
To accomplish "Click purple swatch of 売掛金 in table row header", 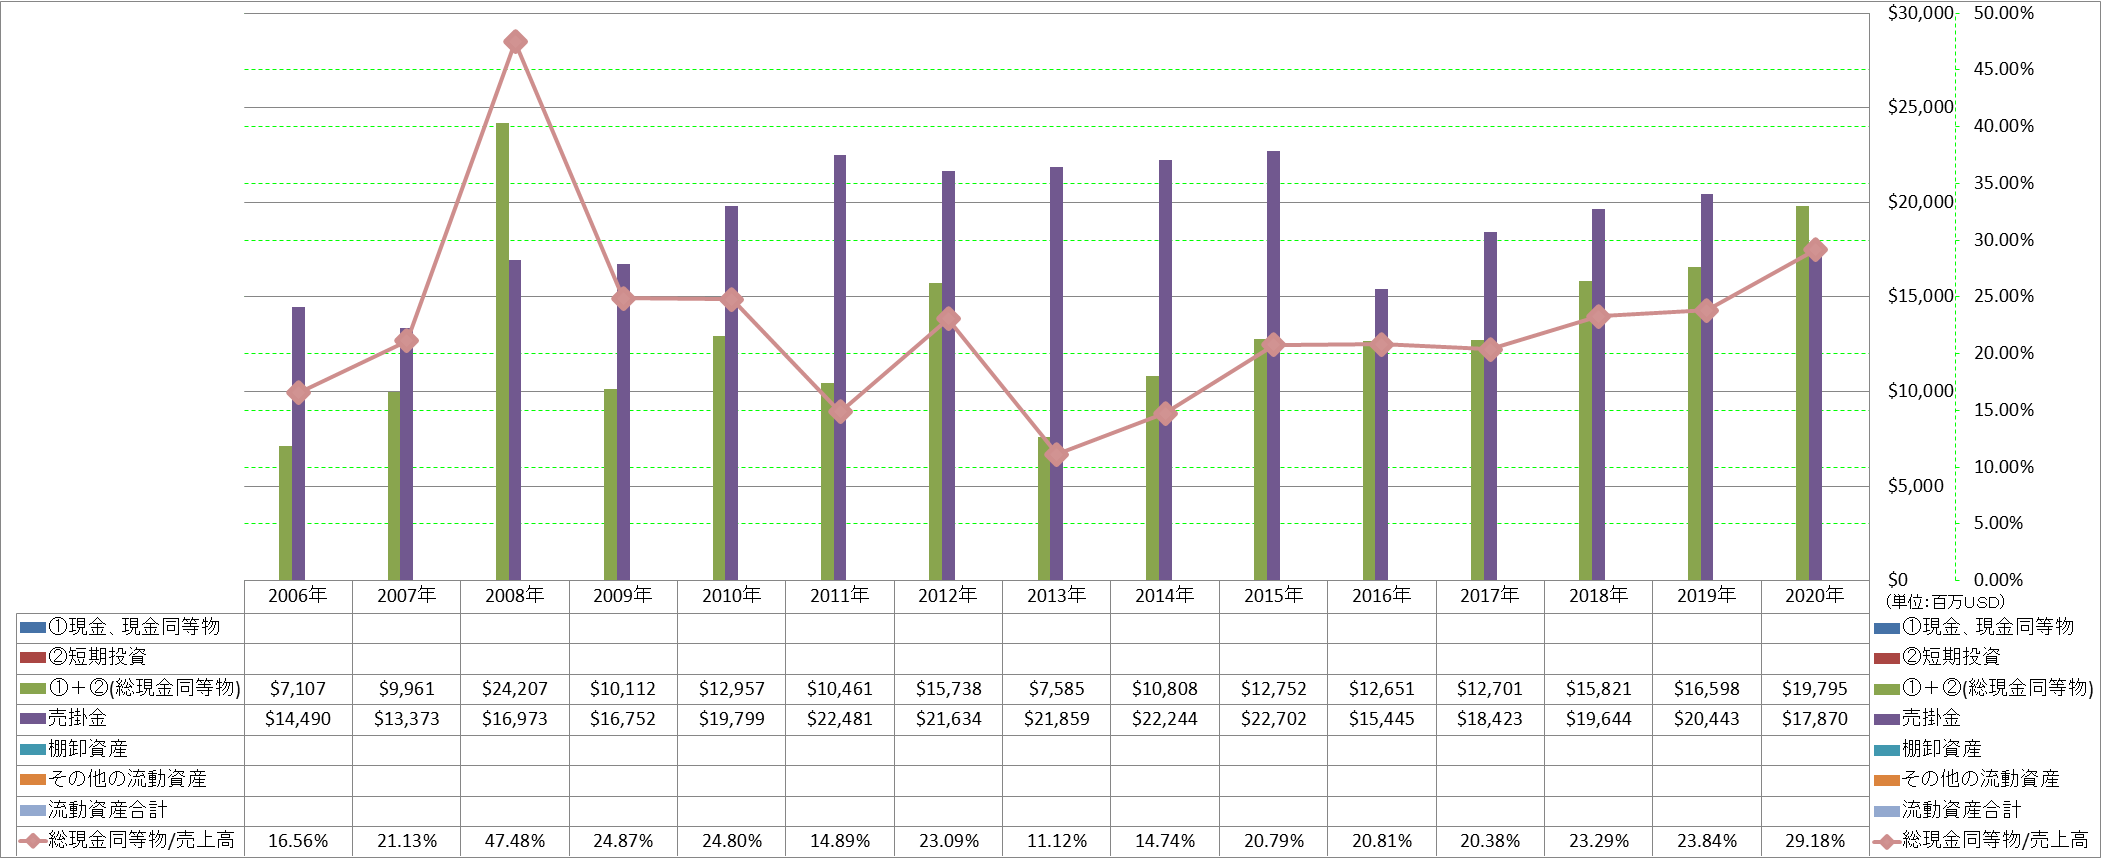I will point(33,719).
